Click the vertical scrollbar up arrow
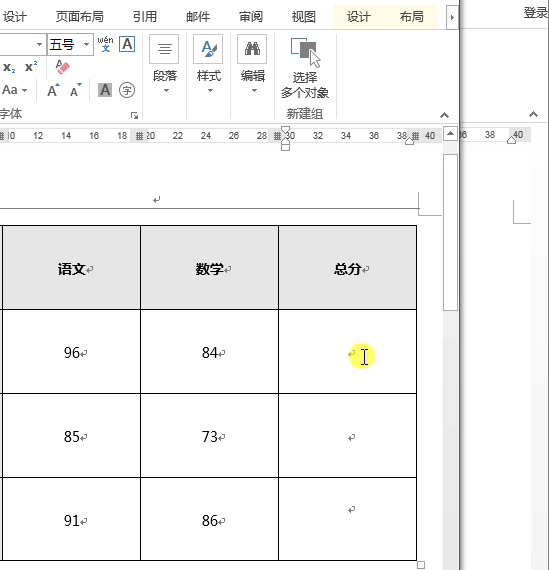This screenshot has width=549, height=570. coord(450,134)
